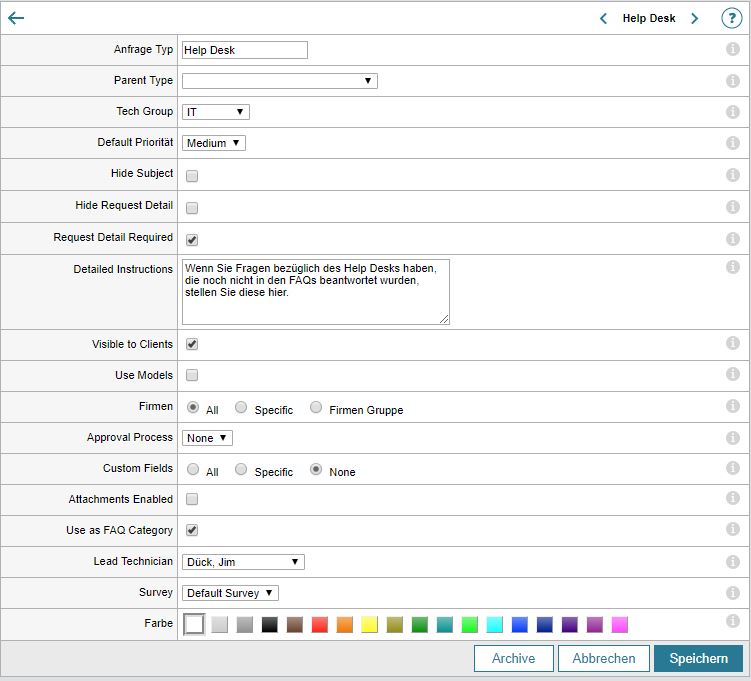
Task: Go to previous request type chevron
Action: pyautogui.click(x=603, y=19)
